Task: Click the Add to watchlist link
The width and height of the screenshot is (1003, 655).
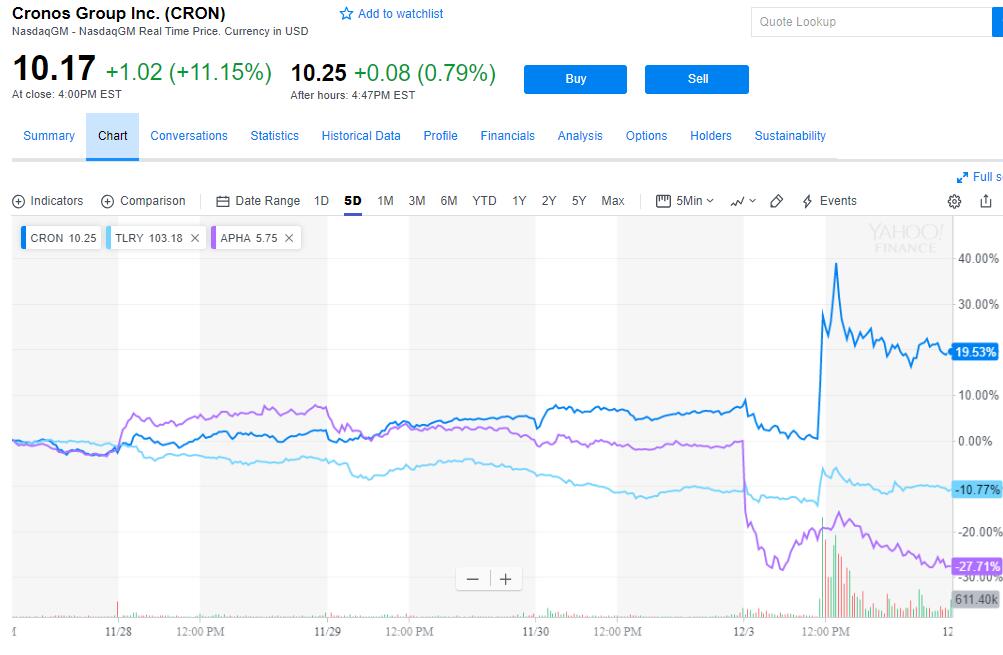Action: (400, 13)
